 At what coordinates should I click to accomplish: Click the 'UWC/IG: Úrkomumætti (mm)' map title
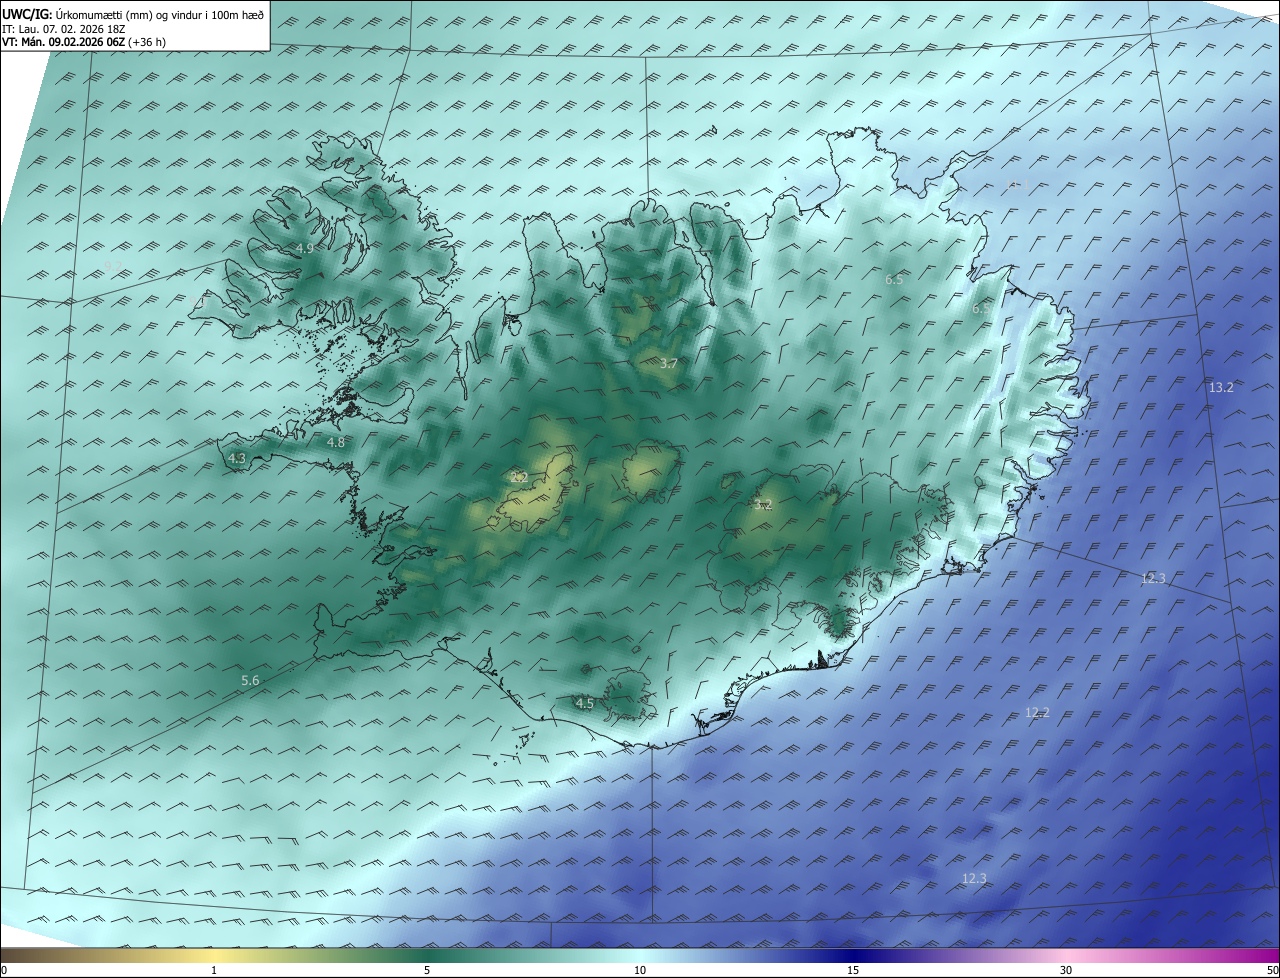[x=134, y=14]
